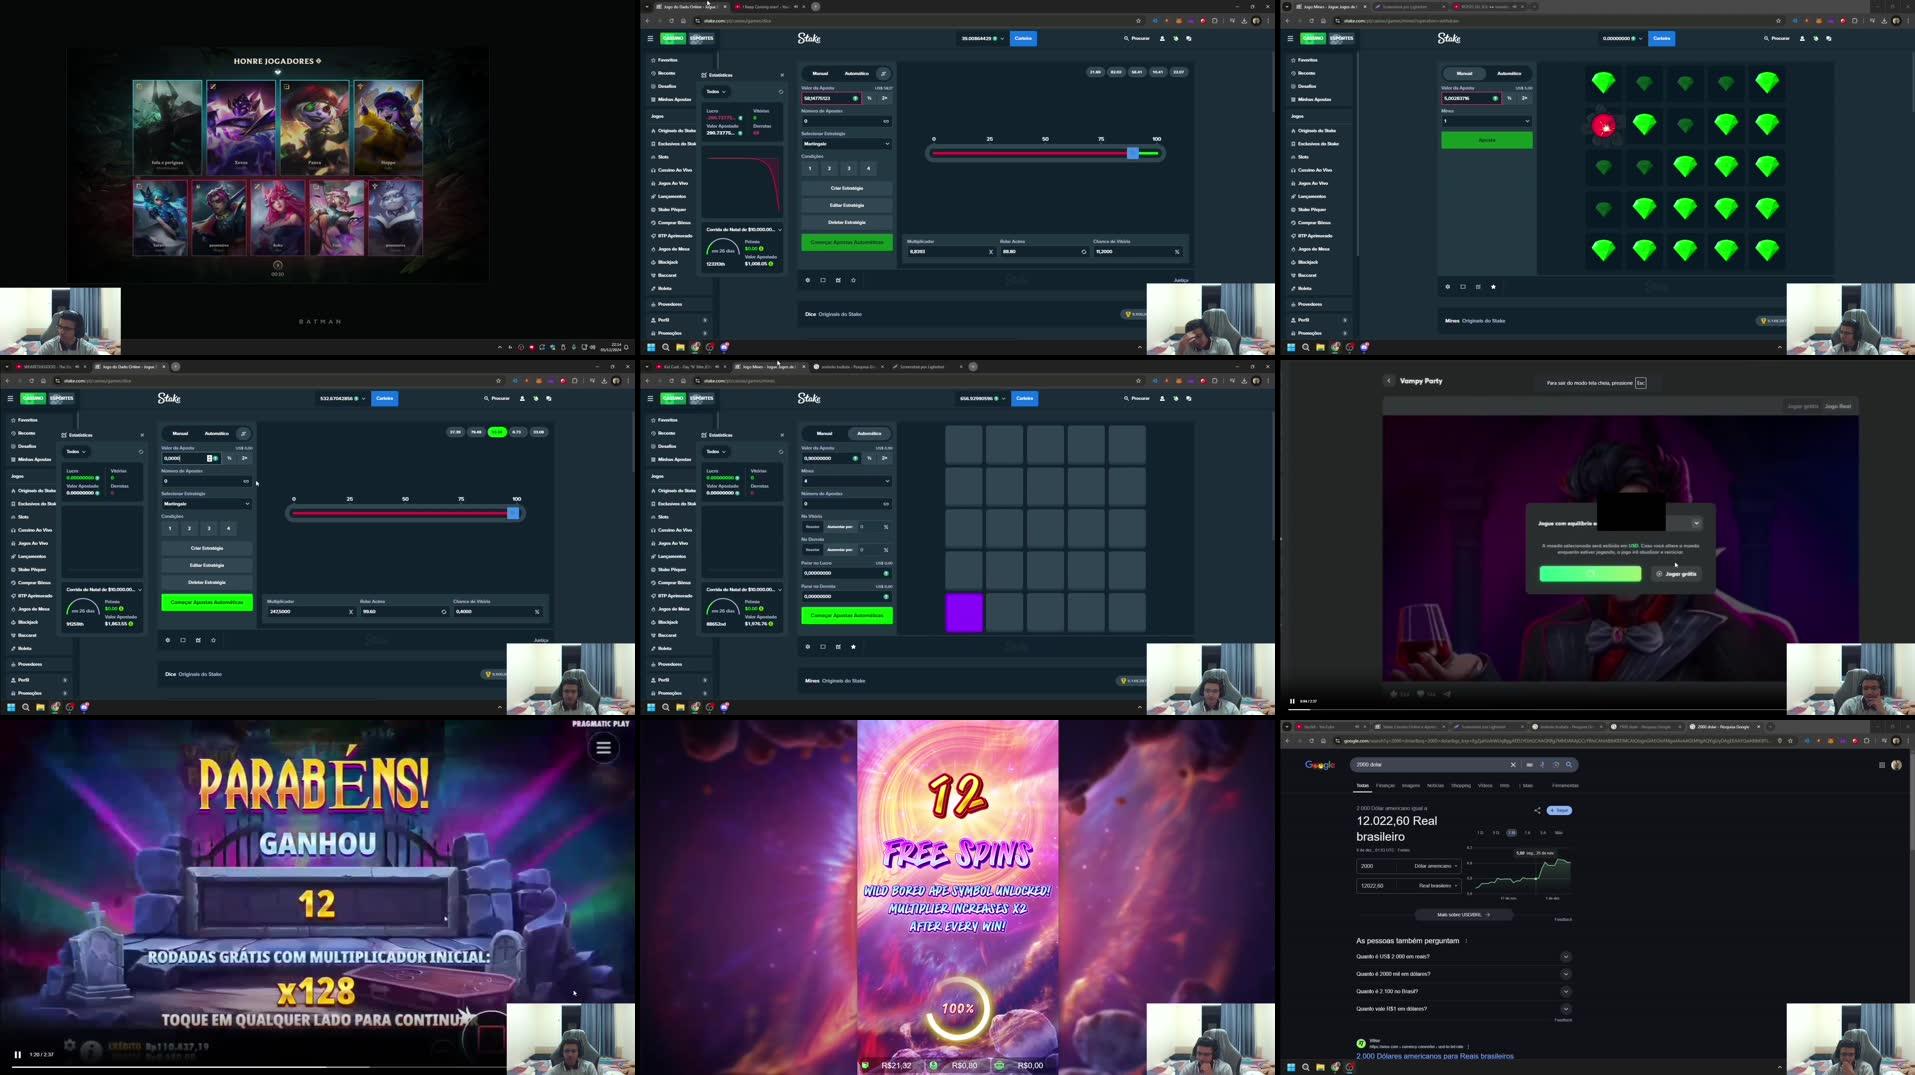
Task: Open the Martingale strategy dropdown in red-graph Dice window
Action: pyautogui.click(x=846, y=144)
